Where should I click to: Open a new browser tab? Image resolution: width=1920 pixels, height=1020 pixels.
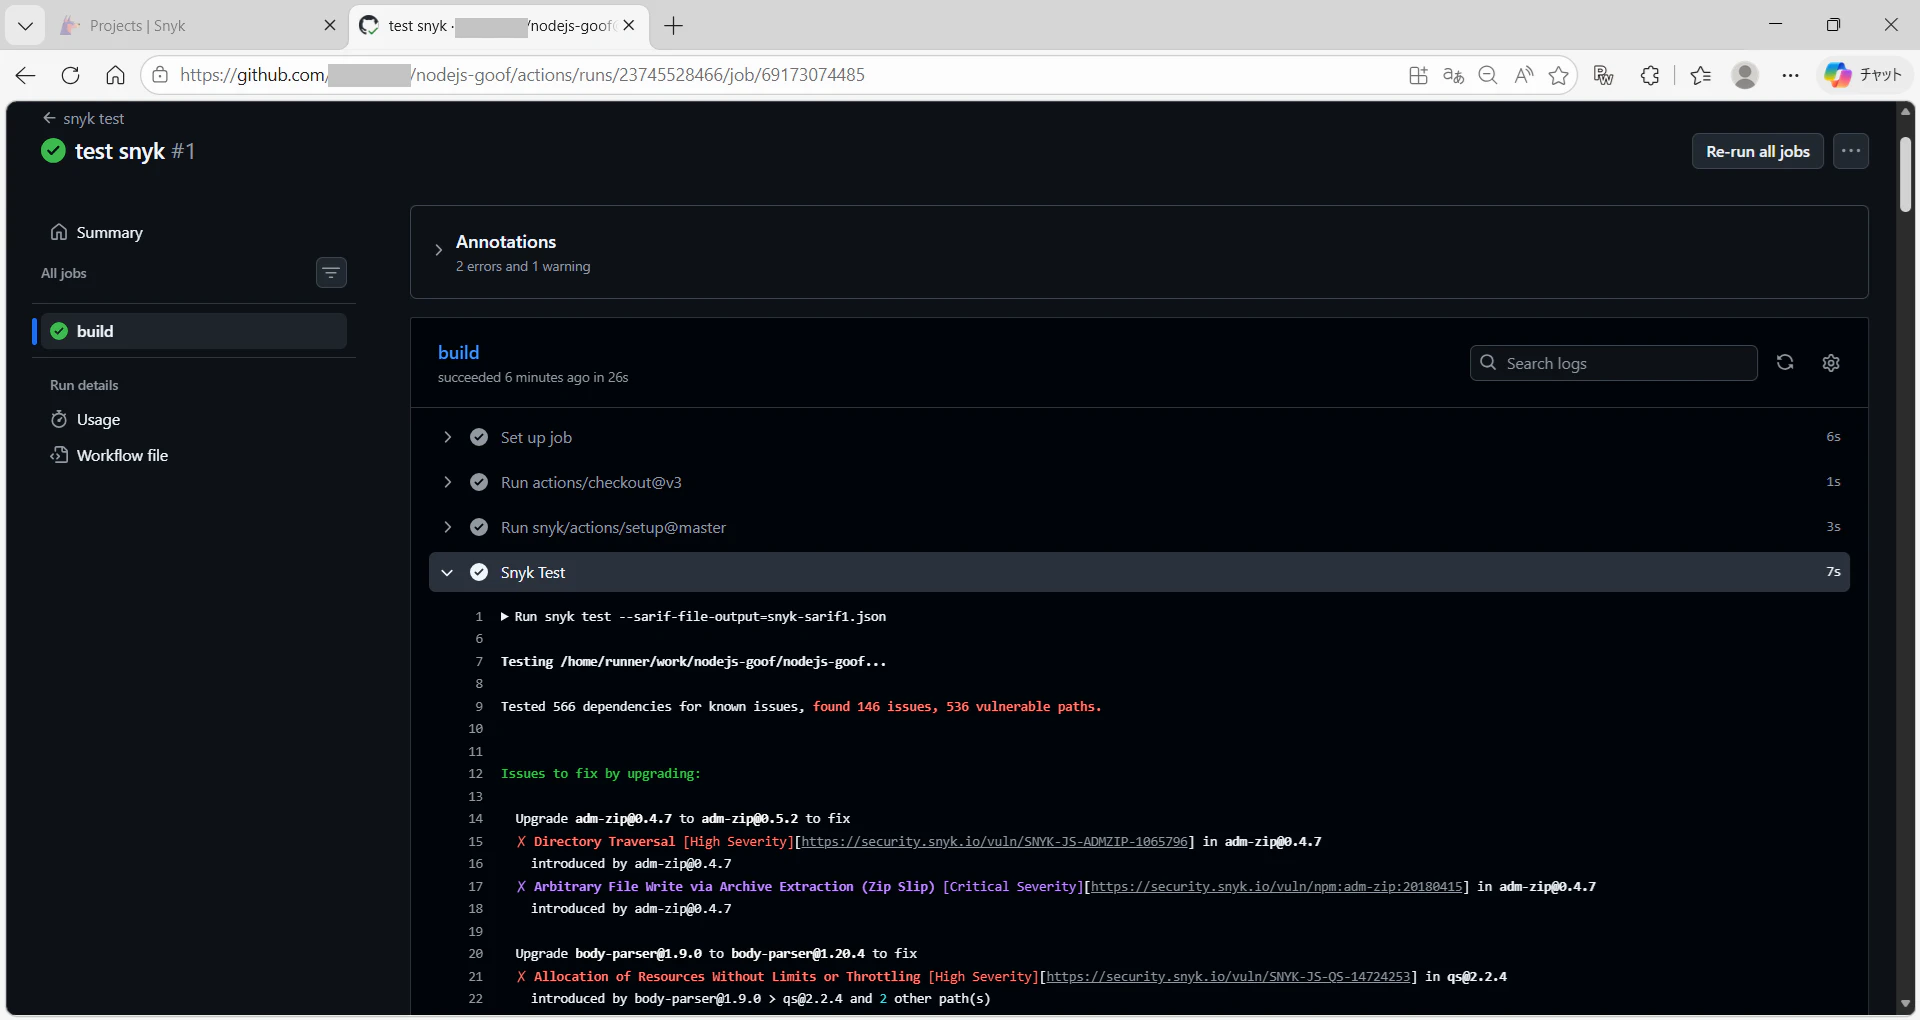pos(674,26)
